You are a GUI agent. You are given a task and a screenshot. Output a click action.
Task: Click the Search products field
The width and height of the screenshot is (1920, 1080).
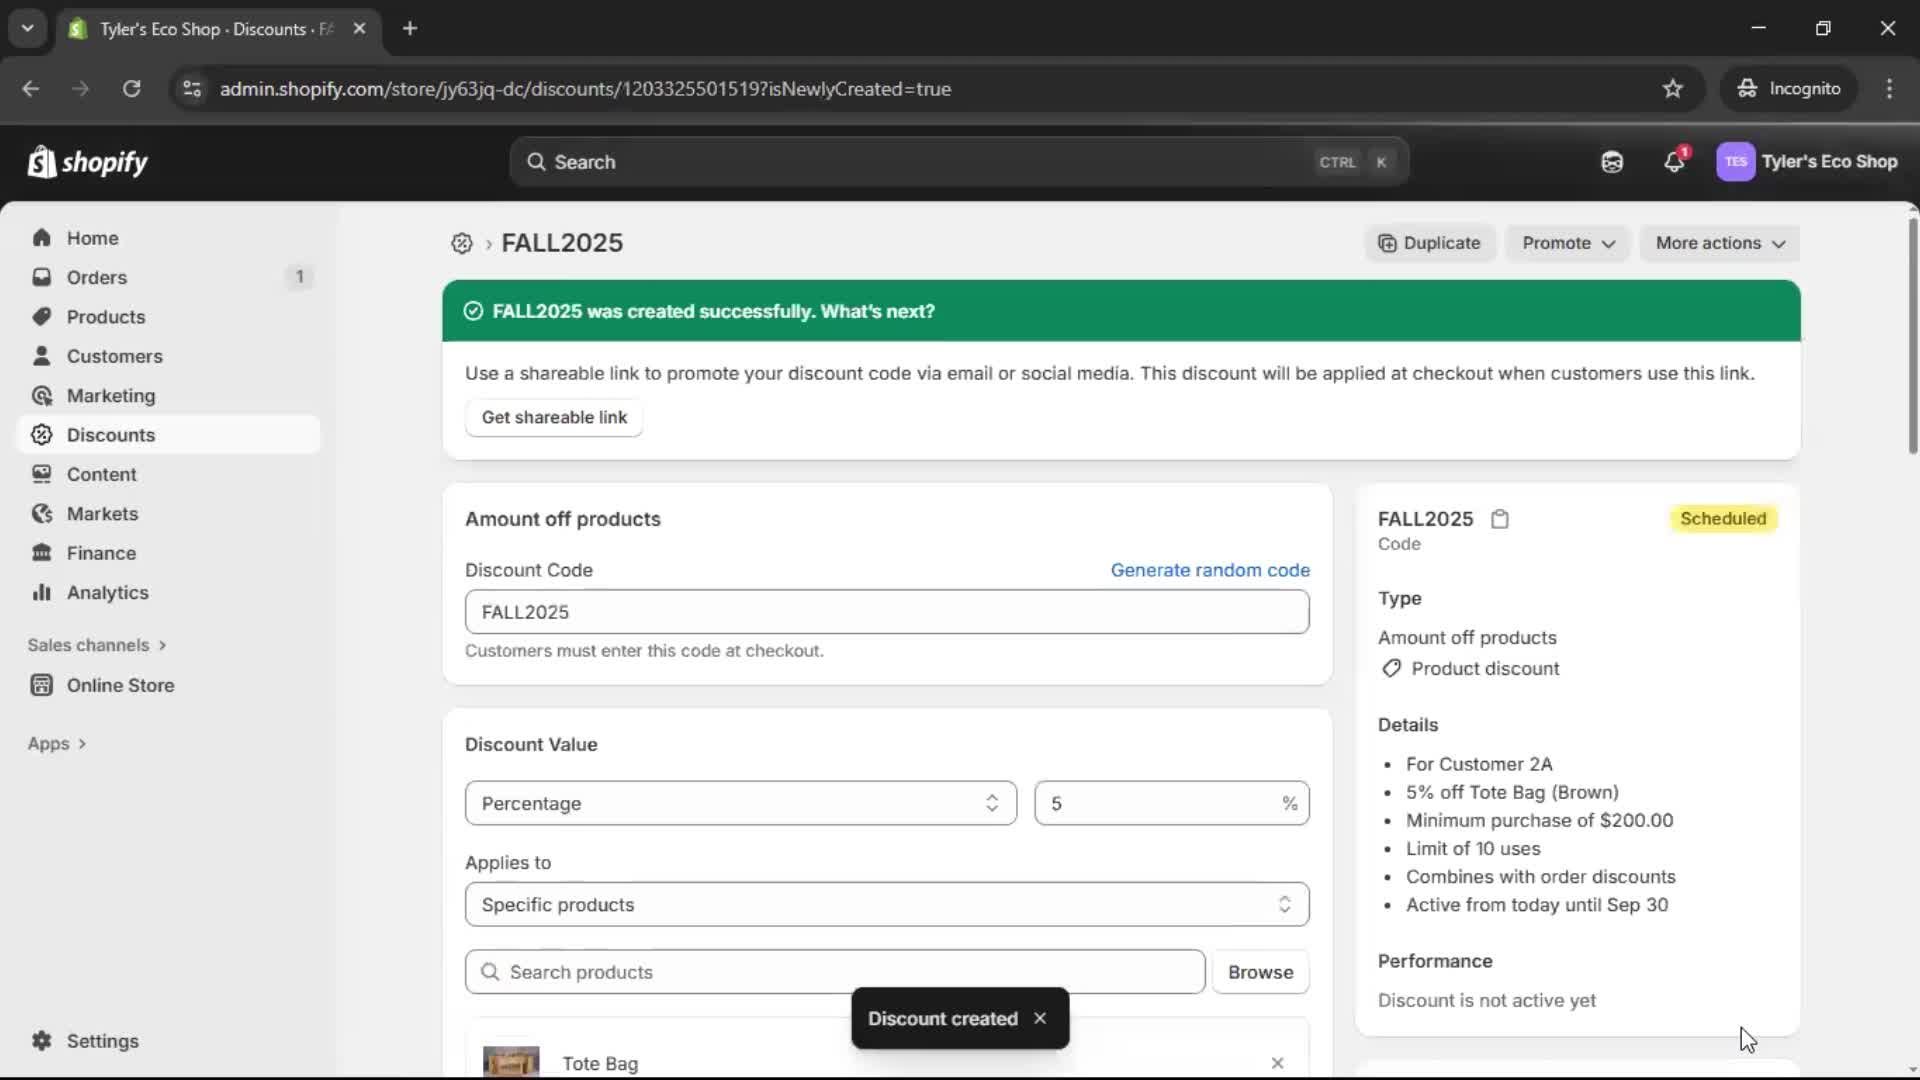coord(835,971)
